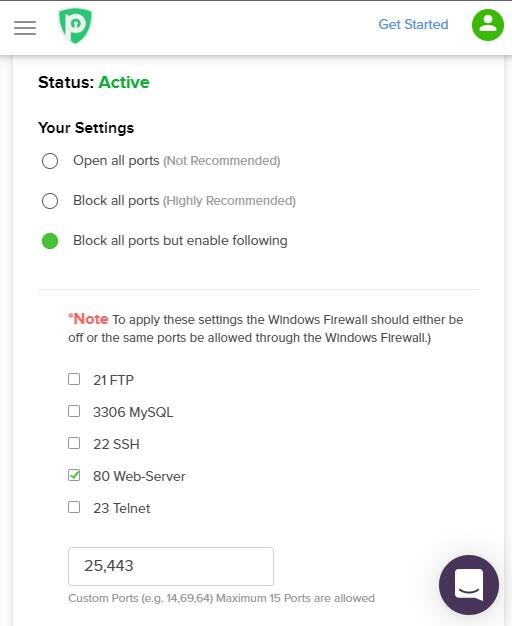Click the PureVPN shield logo

click(x=75, y=26)
